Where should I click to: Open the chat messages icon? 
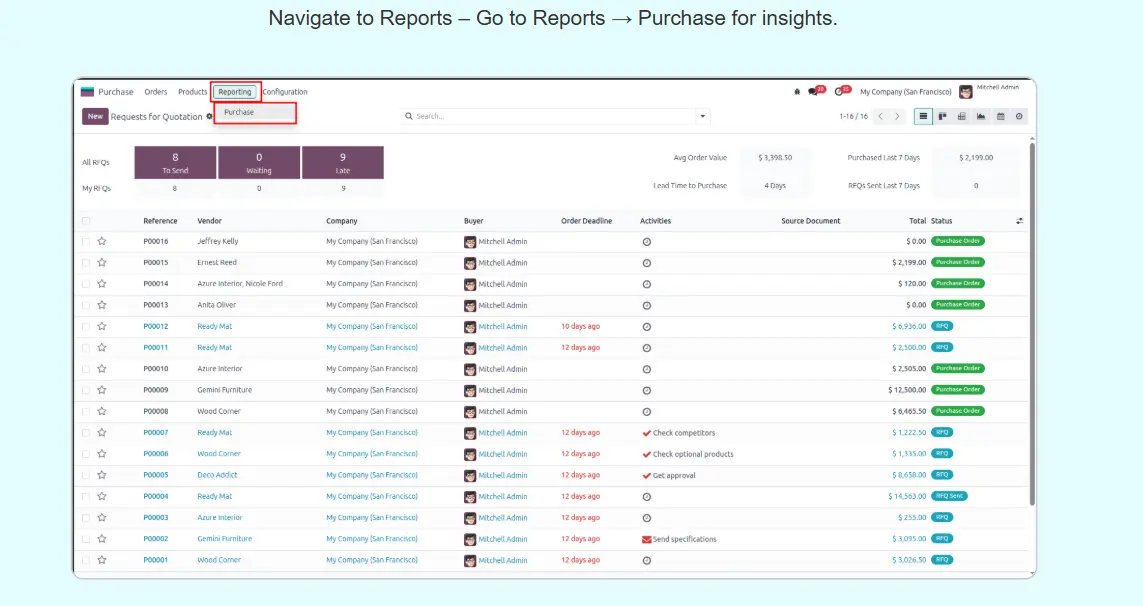pyautogui.click(x=814, y=92)
